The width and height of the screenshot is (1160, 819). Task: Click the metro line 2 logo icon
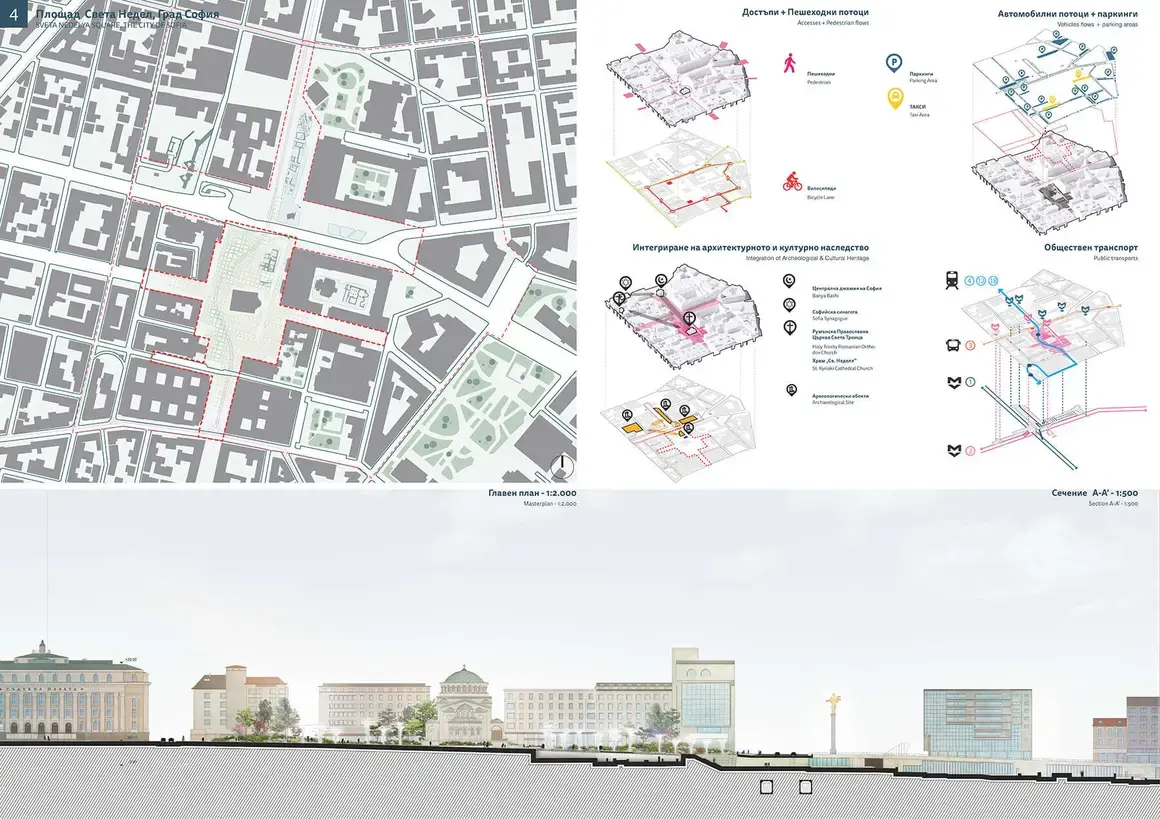click(953, 451)
